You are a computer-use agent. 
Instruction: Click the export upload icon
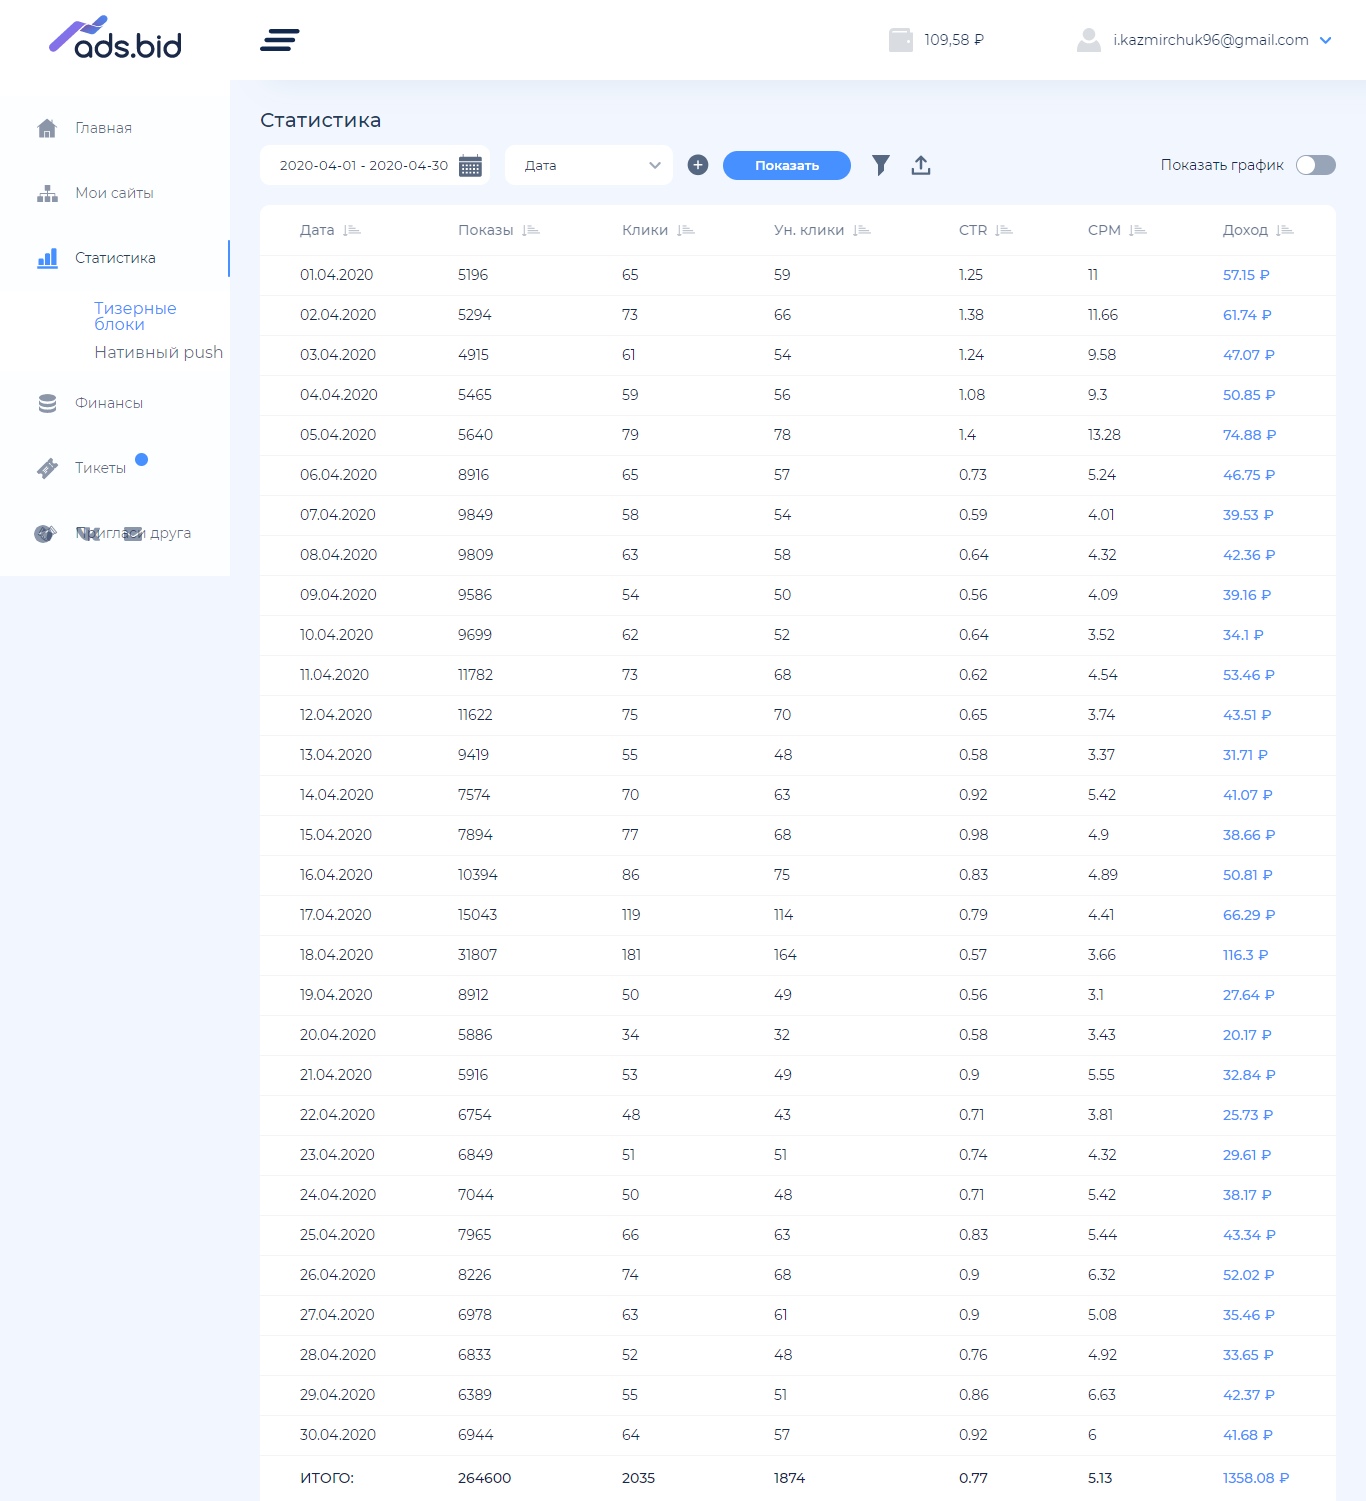pos(921,165)
